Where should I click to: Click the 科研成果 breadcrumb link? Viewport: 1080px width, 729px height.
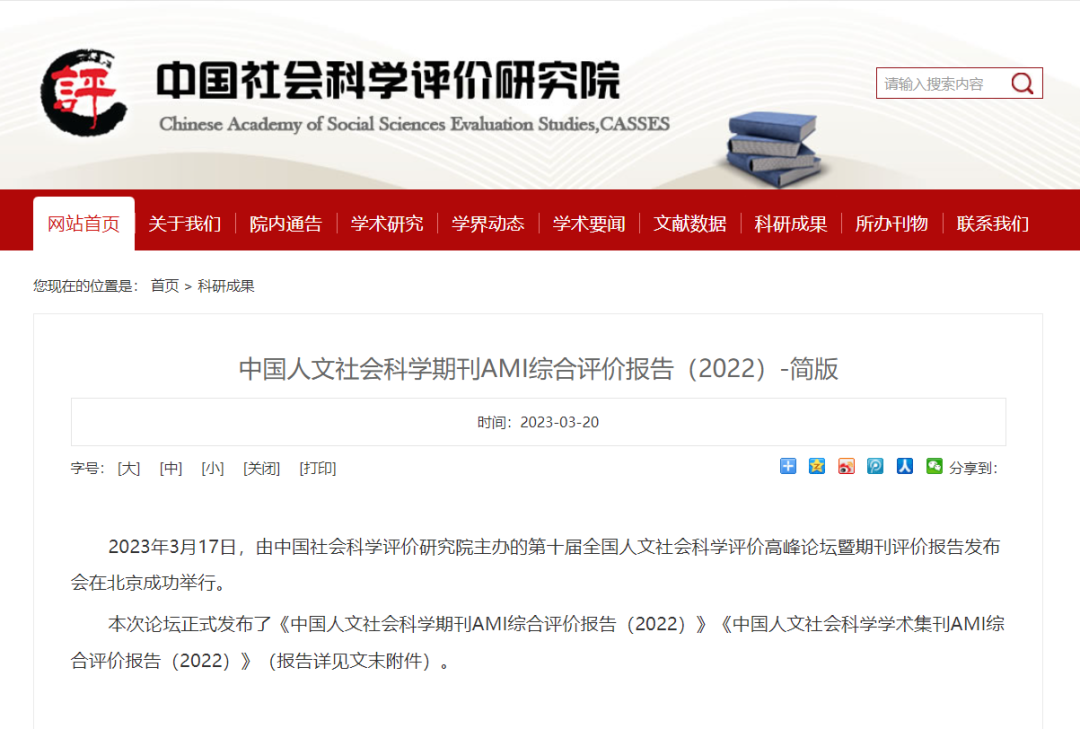226,286
